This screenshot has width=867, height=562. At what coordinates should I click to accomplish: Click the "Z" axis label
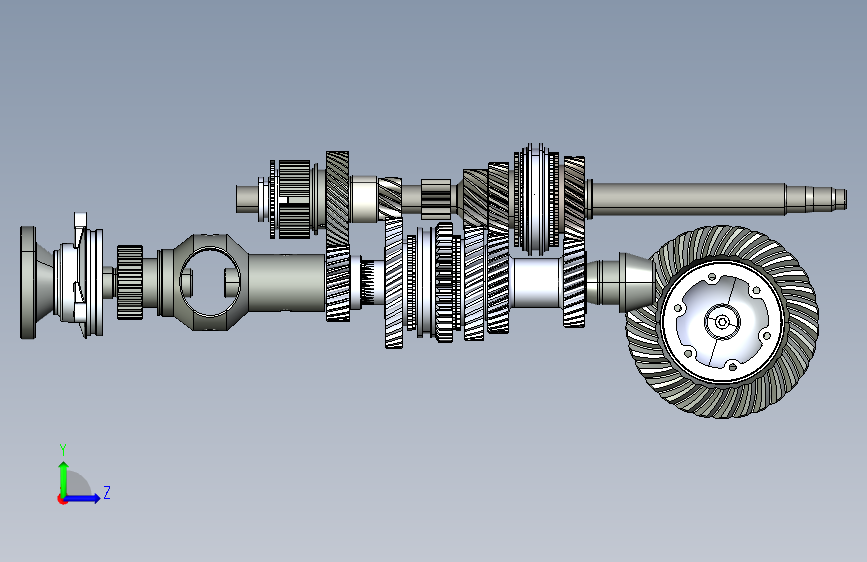click(x=107, y=492)
